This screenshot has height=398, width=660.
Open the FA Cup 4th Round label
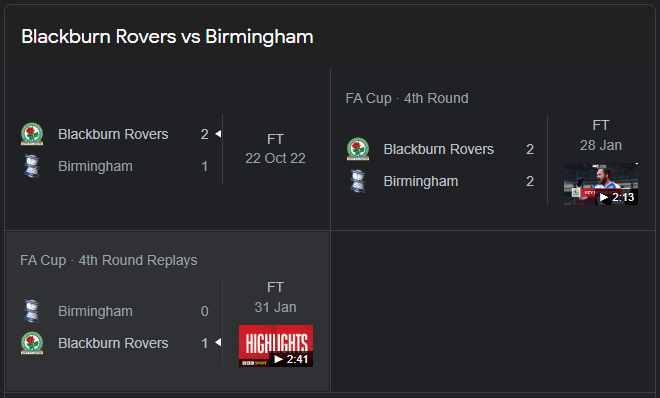(407, 98)
